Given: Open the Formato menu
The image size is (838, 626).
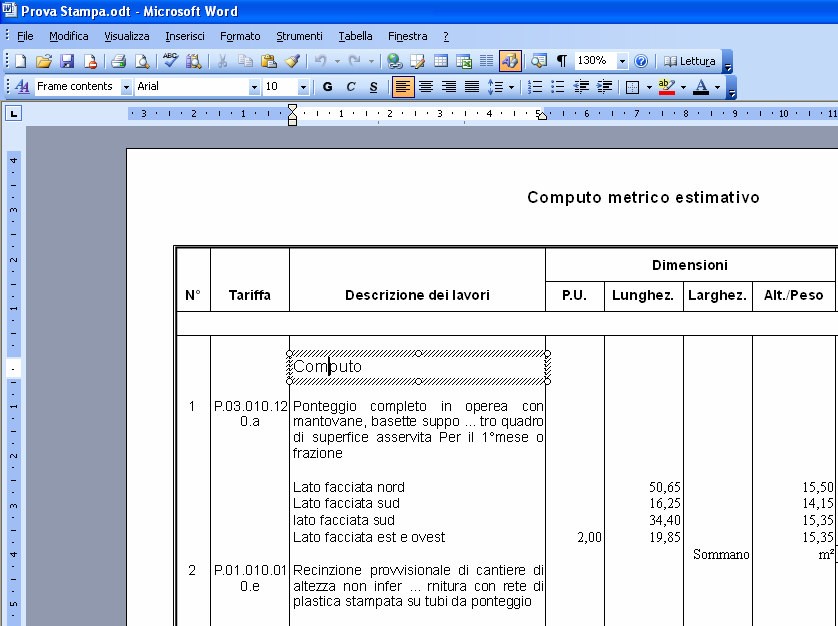Looking at the screenshot, I should 240,36.
